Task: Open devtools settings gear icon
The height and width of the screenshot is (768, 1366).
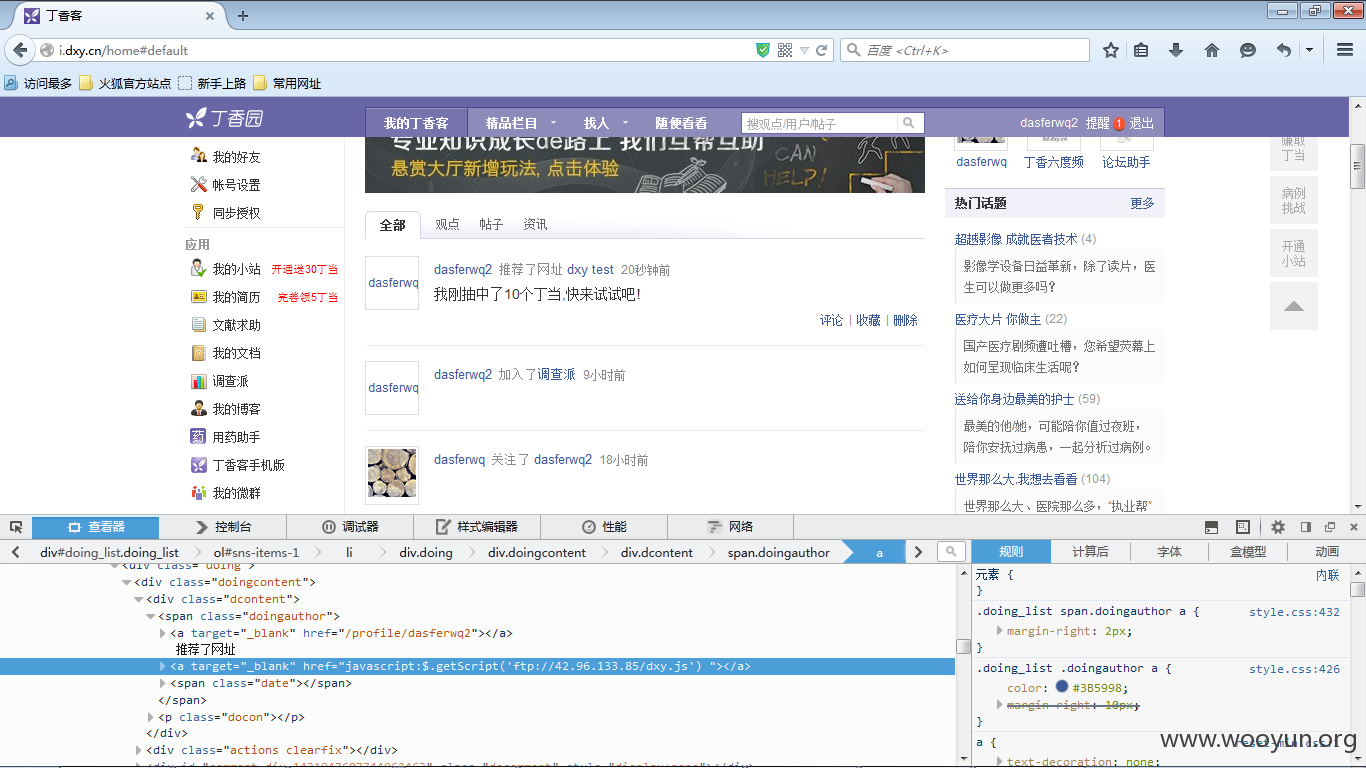Action: 1278,527
